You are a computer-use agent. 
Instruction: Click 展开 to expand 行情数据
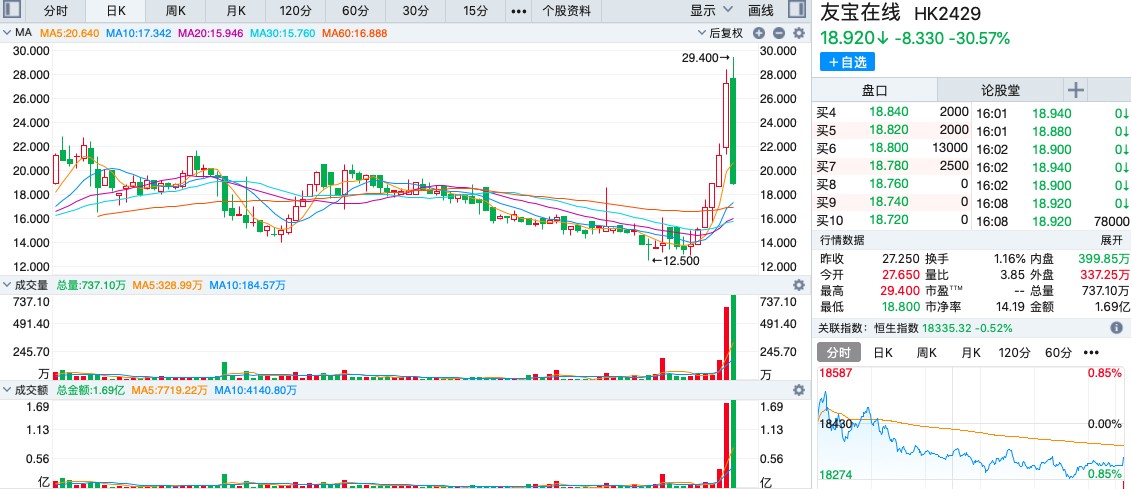coord(1112,240)
